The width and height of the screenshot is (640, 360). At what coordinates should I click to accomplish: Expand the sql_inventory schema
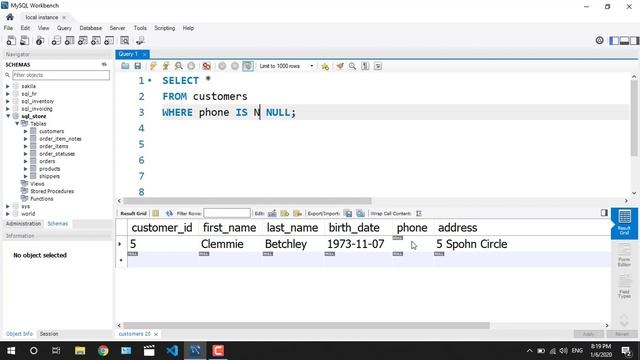click(x=8, y=101)
